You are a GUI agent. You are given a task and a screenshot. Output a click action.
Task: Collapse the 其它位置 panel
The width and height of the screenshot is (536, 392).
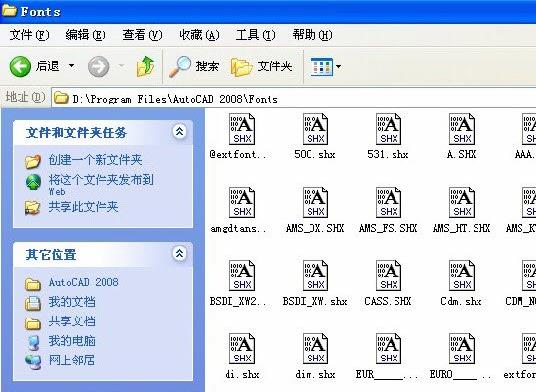[x=179, y=254]
